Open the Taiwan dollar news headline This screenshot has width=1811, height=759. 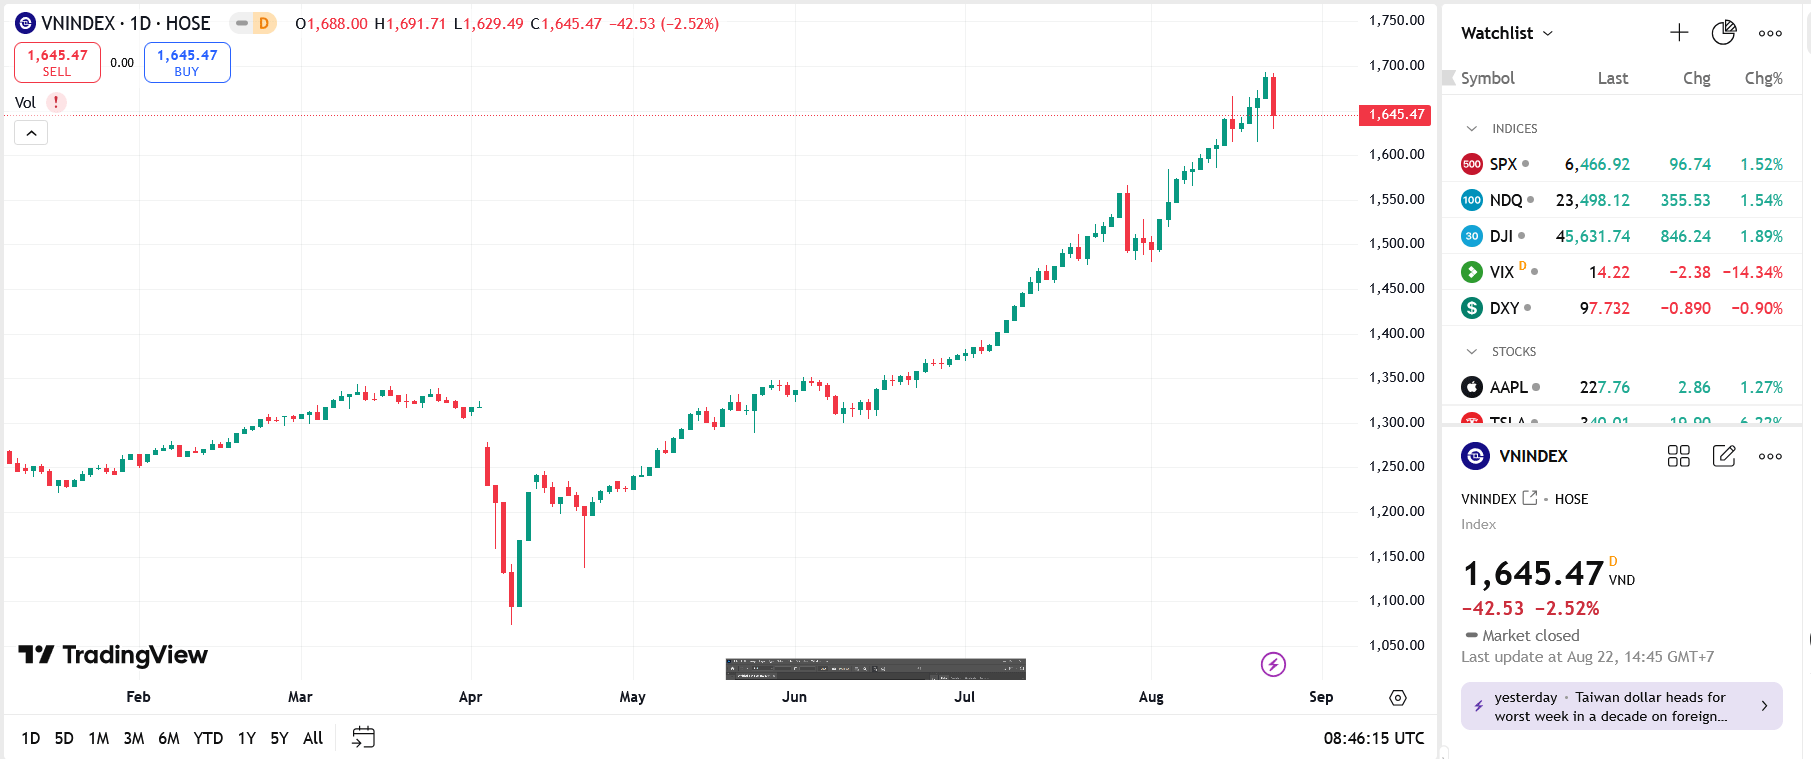click(1620, 705)
